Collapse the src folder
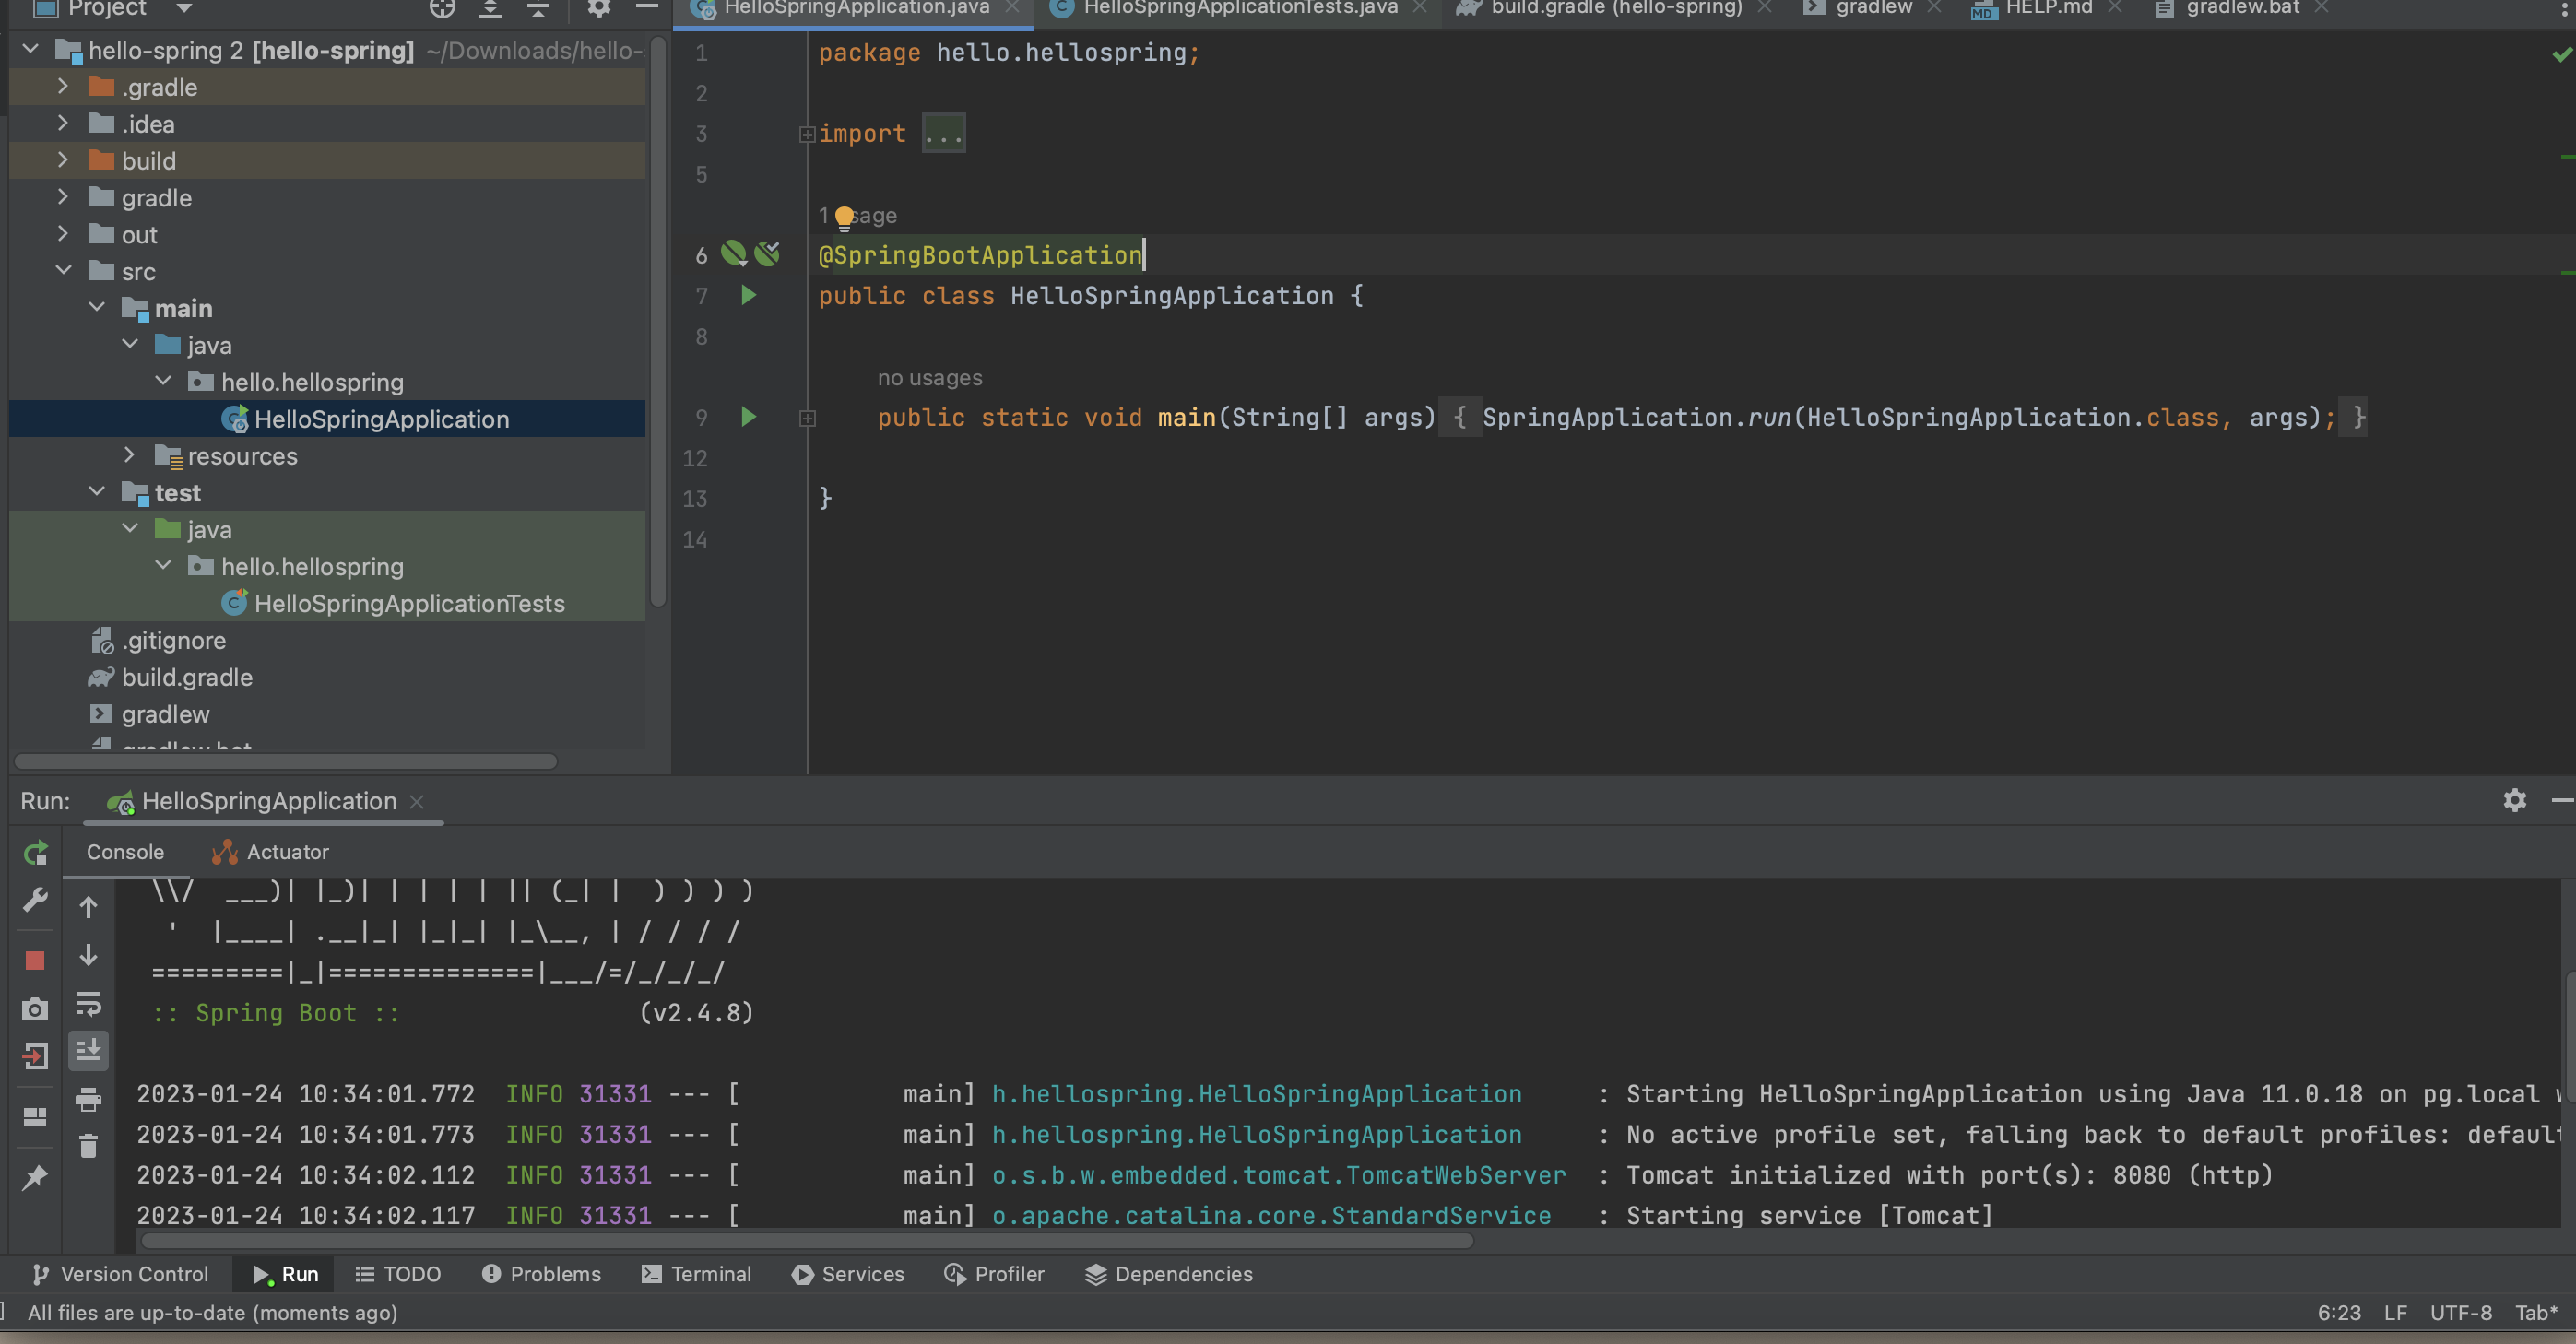2576x1344 pixels. pyautogui.click(x=63, y=270)
